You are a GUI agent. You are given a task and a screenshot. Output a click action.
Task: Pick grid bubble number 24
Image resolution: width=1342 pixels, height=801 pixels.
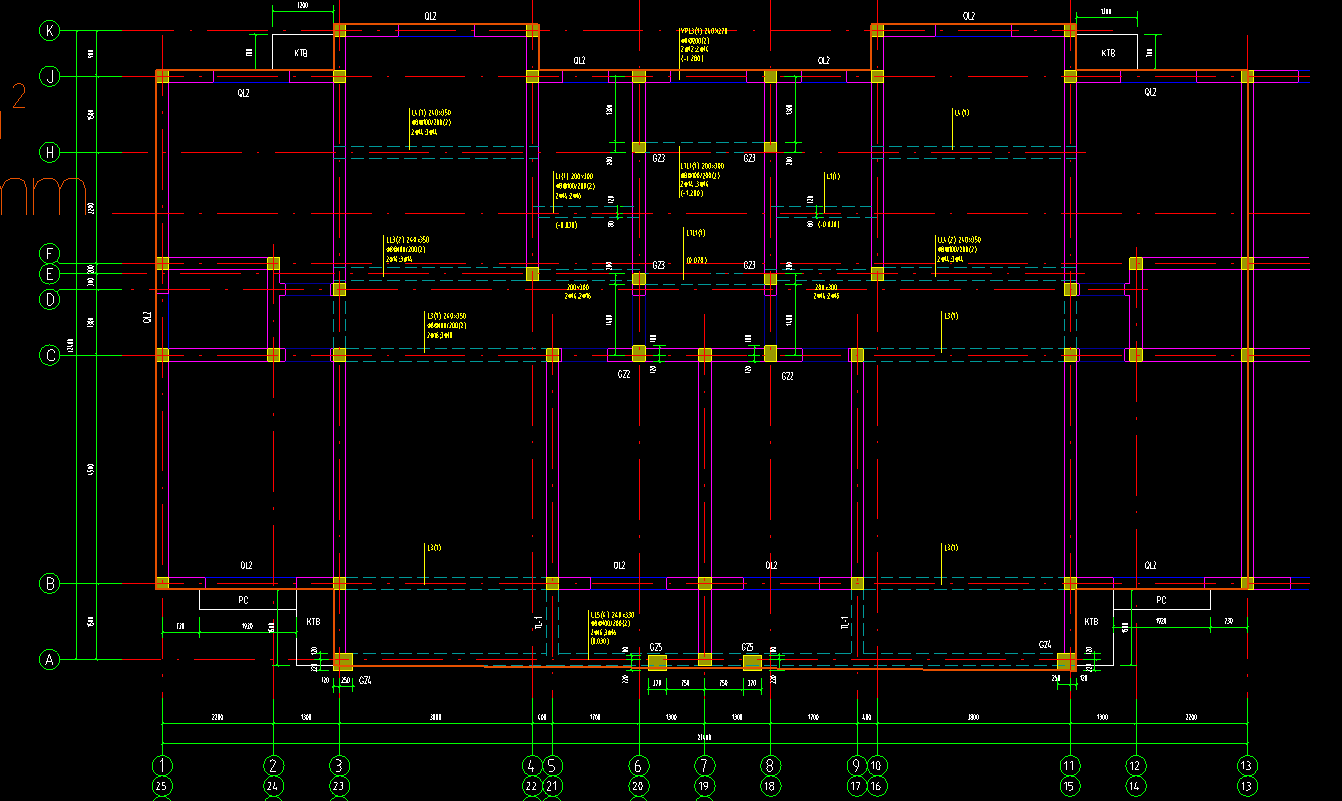pyautogui.click(x=273, y=786)
